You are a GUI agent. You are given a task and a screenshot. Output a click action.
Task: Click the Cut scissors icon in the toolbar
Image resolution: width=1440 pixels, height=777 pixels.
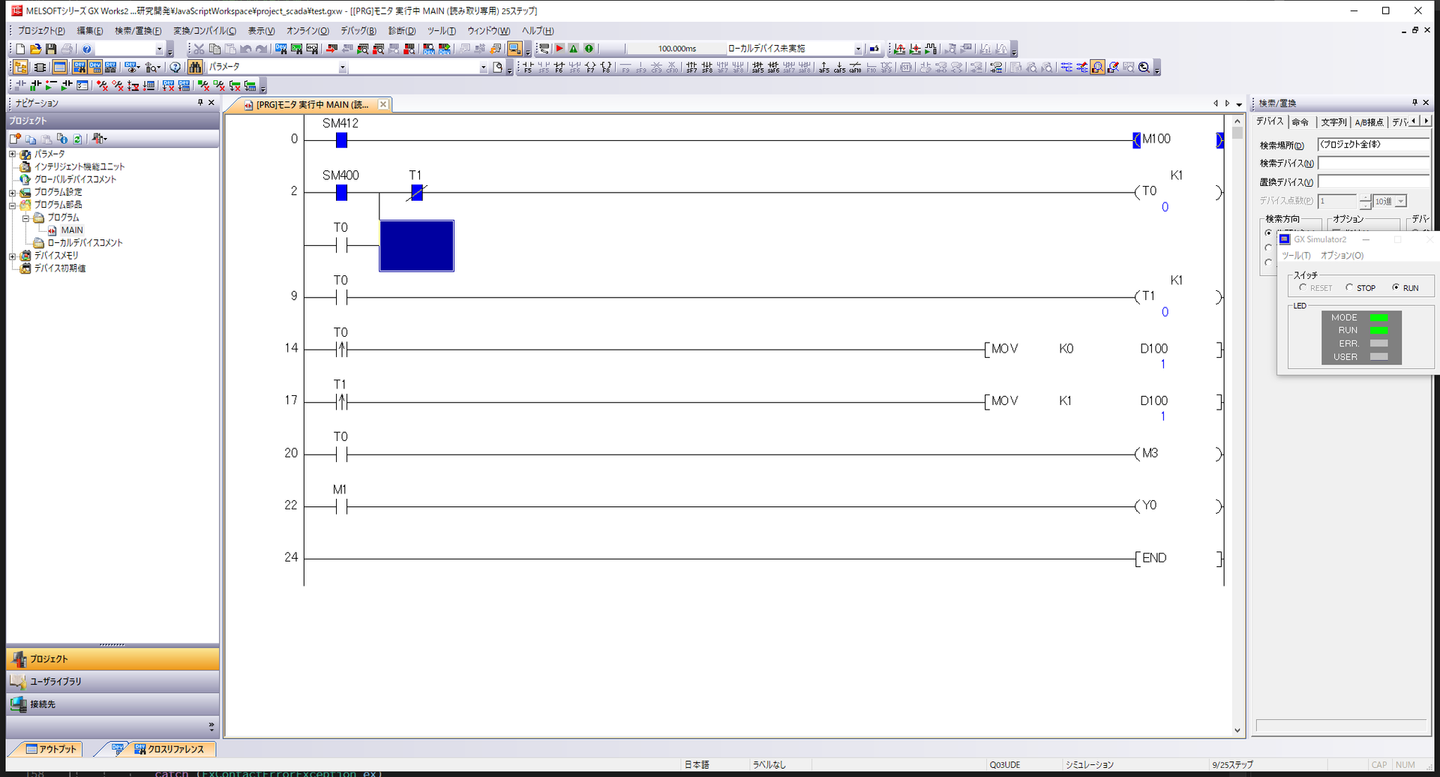pyautogui.click(x=199, y=48)
